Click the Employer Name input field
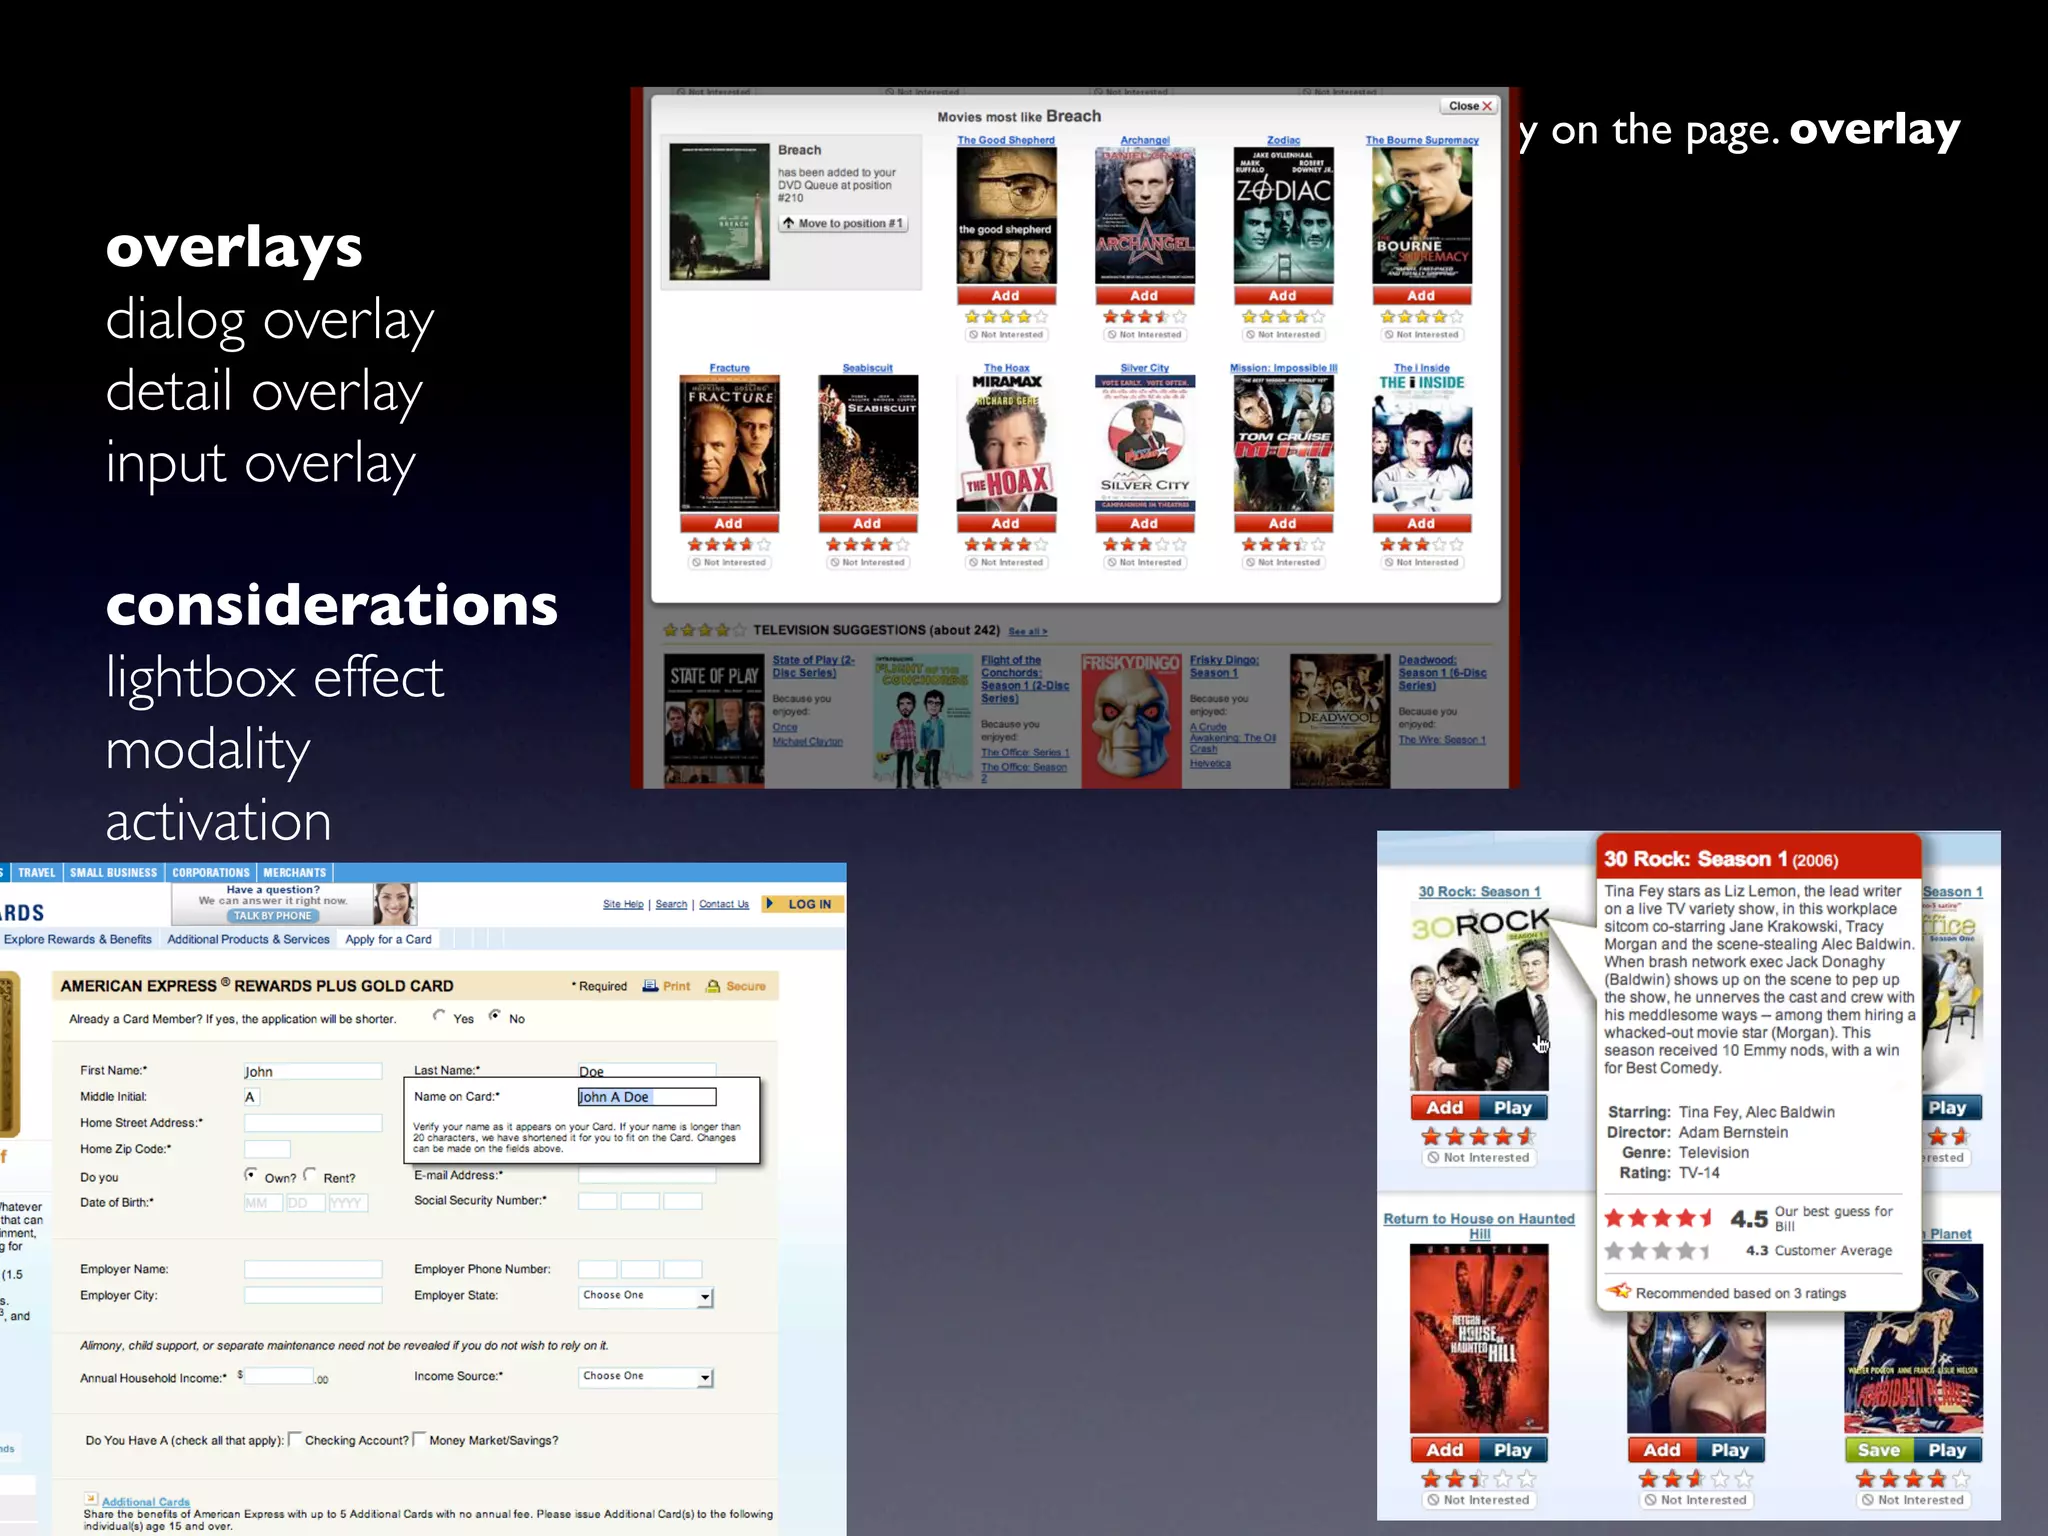 (313, 1269)
